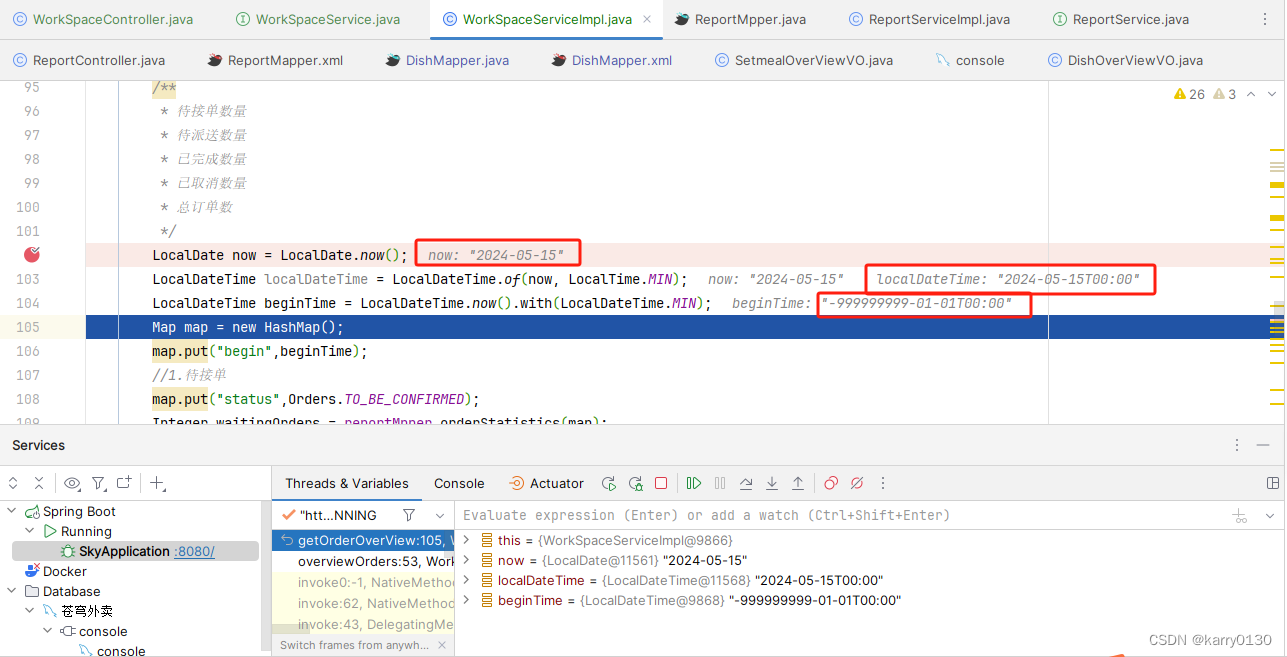Open DishOverViewVO.java tab
This screenshot has height=657, width=1287.
[1125, 60]
